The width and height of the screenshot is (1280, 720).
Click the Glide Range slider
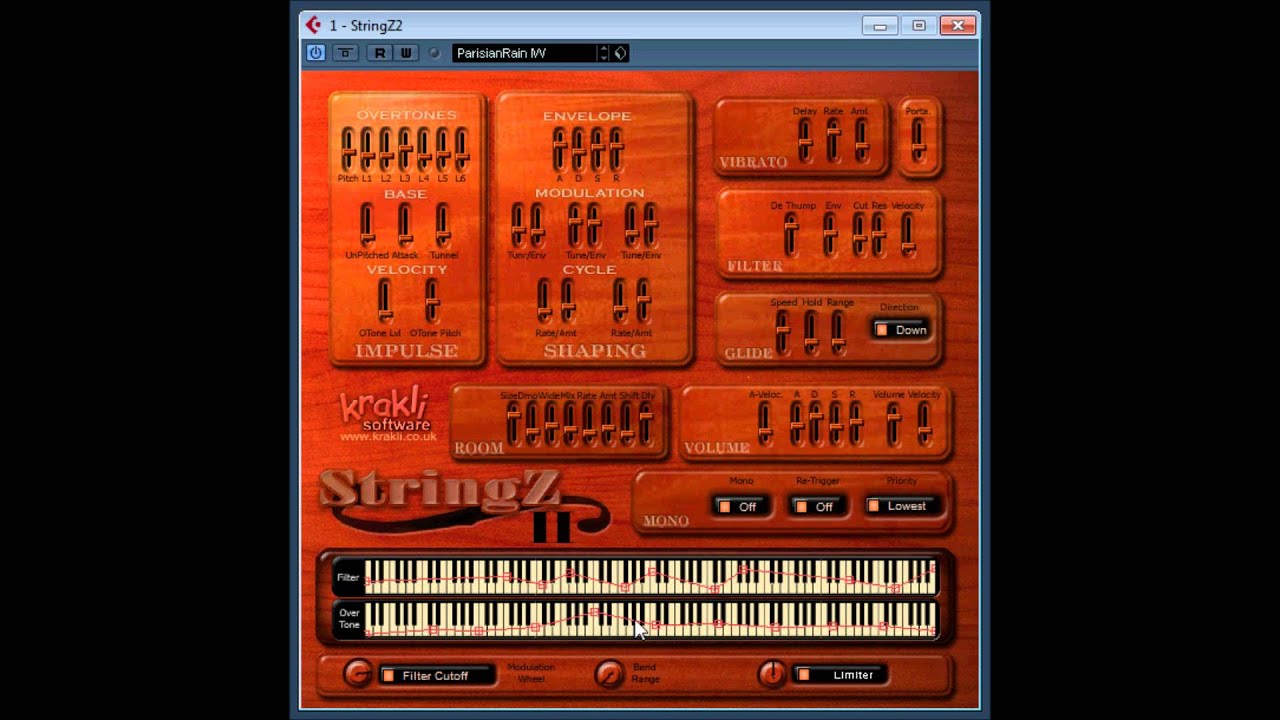point(838,332)
